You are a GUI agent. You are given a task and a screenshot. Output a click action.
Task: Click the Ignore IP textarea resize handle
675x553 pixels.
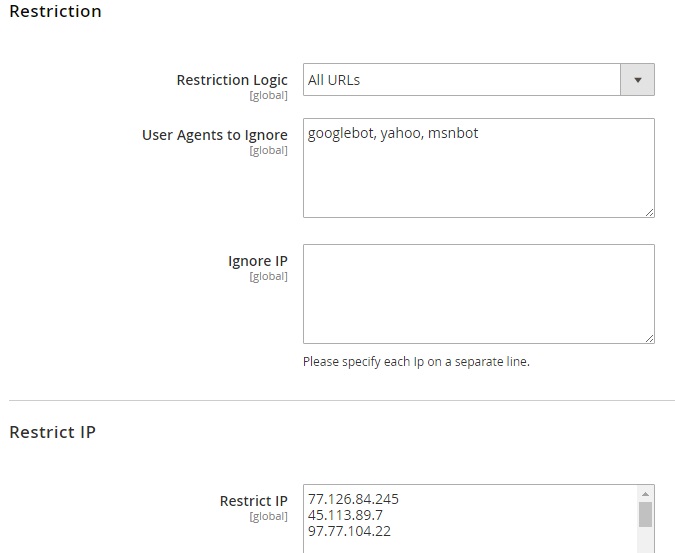[x=649, y=338]
